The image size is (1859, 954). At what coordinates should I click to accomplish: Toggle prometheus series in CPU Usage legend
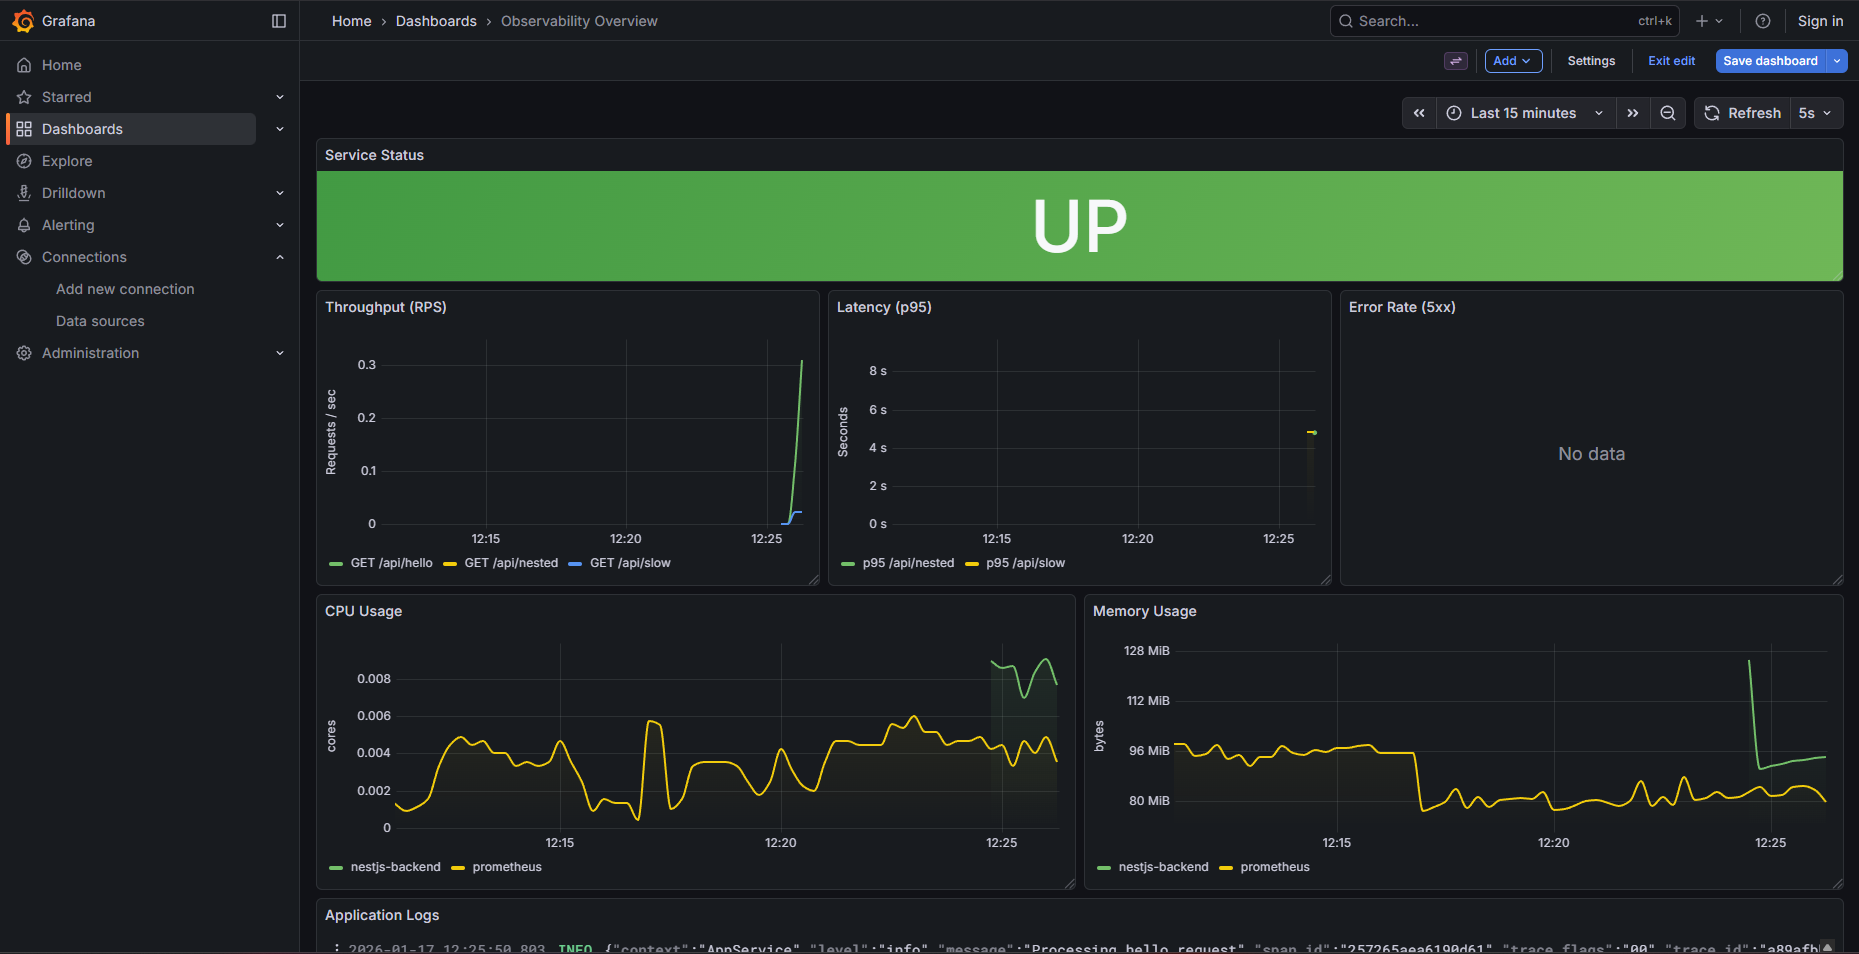pyautogui.click(x=506, y=867)
